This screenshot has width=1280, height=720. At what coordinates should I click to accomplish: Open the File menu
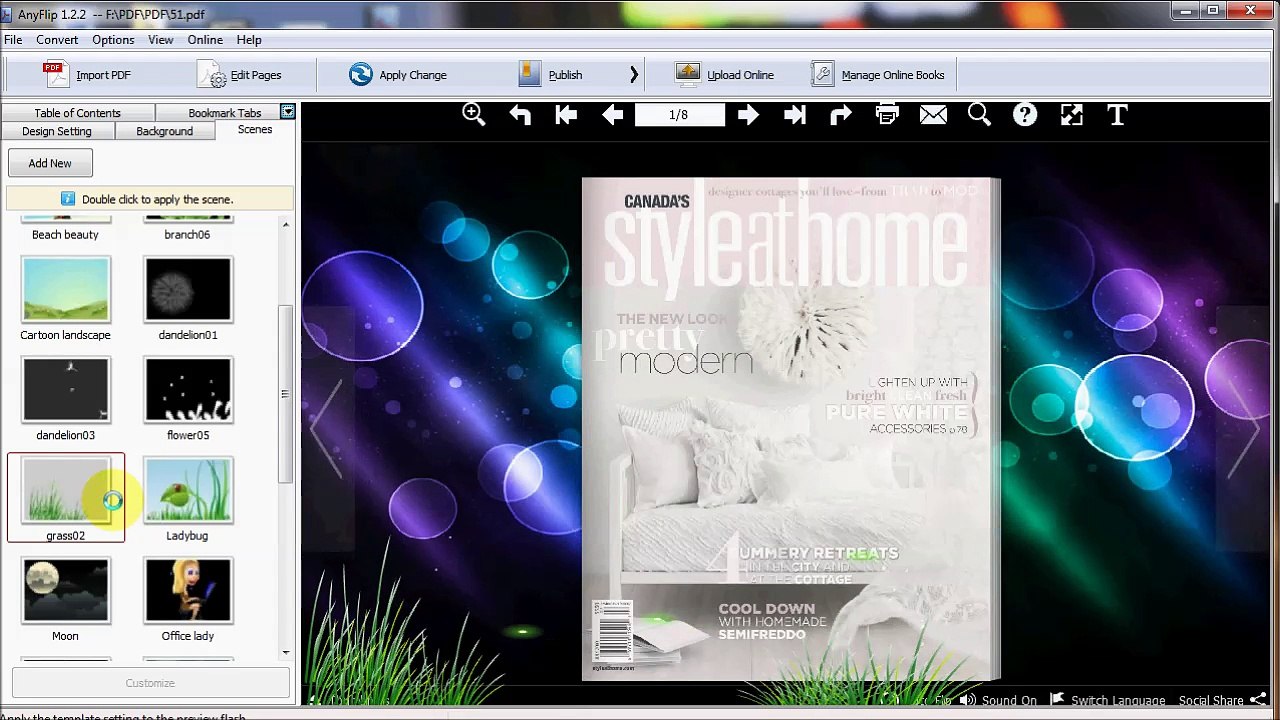coord(13,40)
